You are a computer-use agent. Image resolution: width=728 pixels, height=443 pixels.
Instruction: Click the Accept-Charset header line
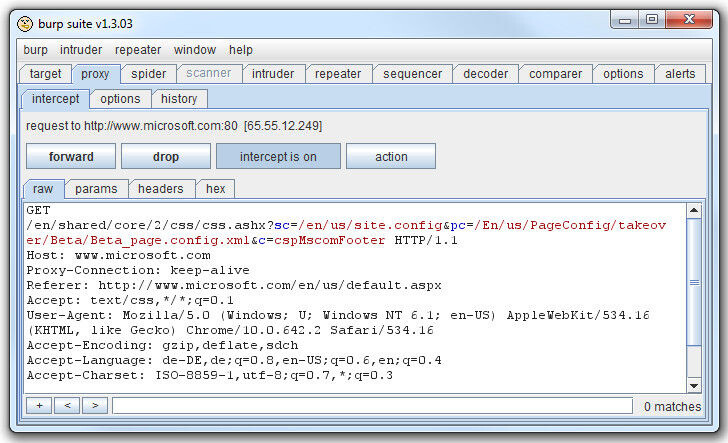[210, 375]
